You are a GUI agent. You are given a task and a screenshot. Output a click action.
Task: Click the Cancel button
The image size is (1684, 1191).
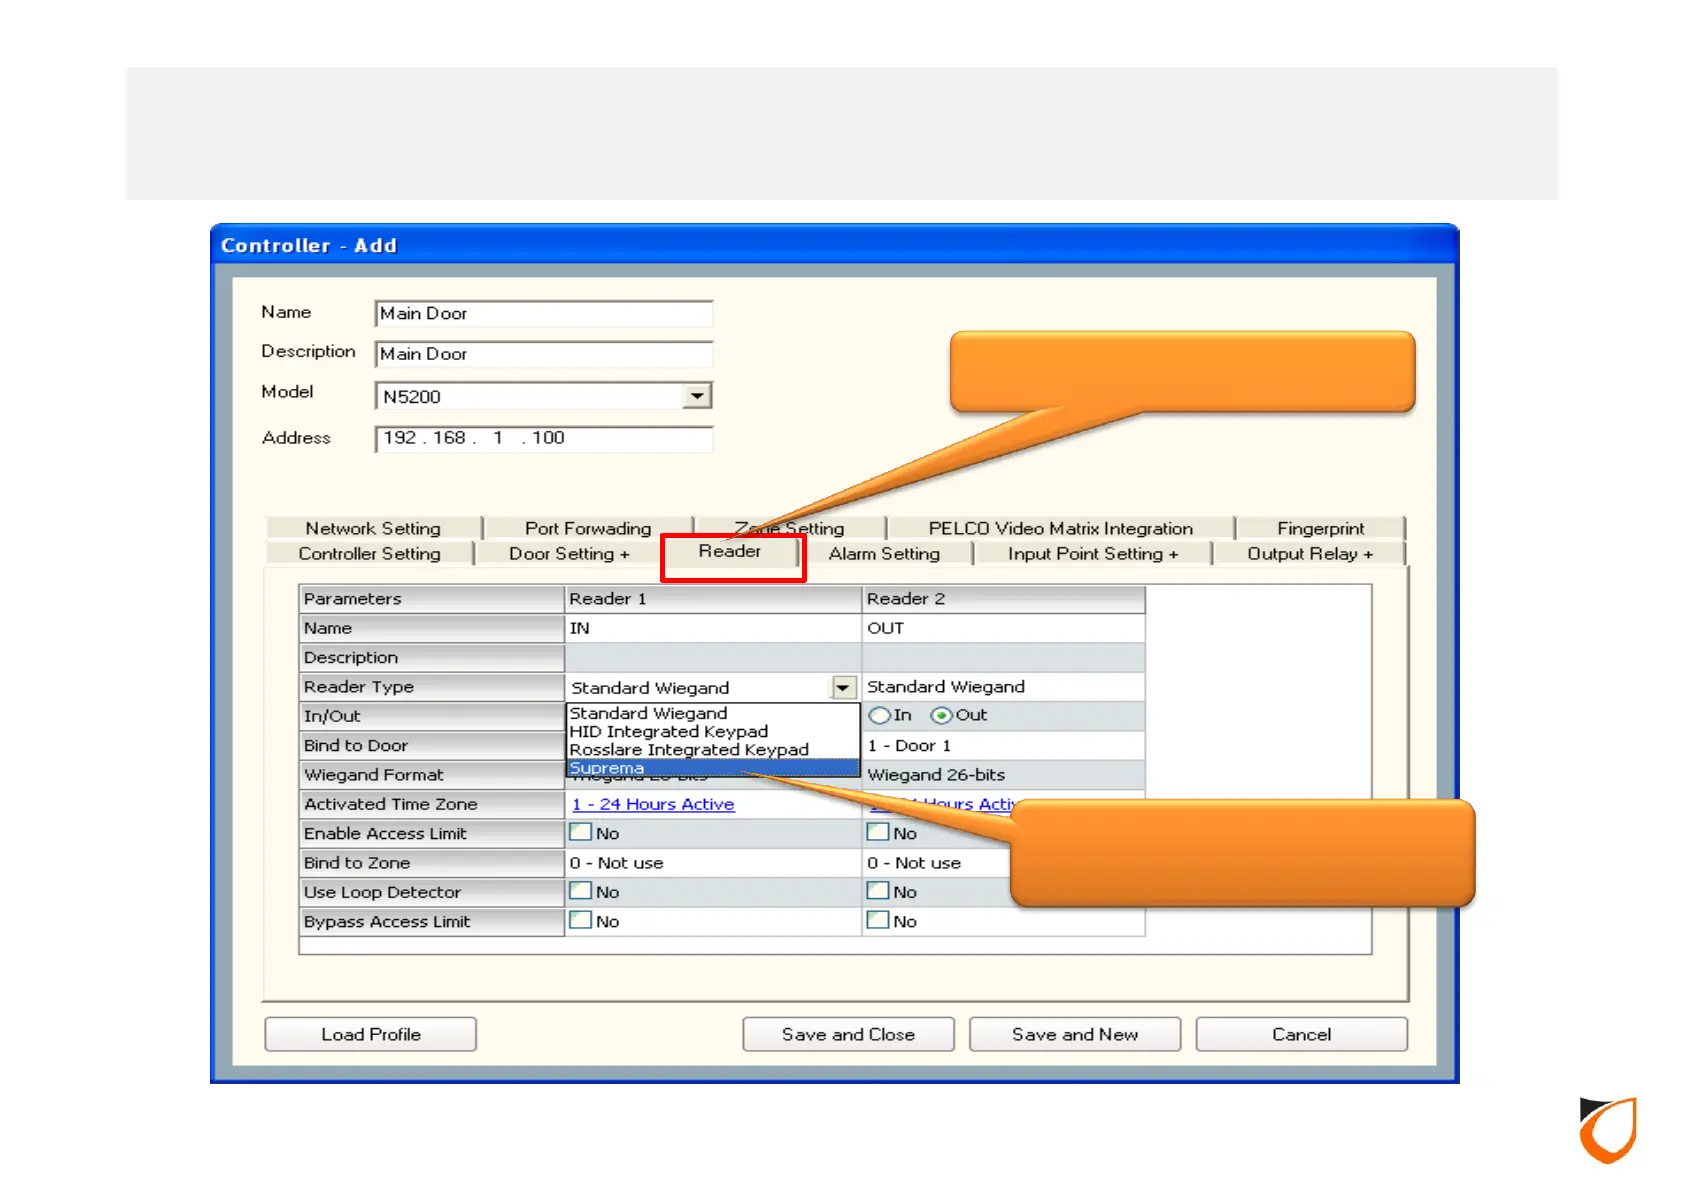(x=1301, y=1034)
